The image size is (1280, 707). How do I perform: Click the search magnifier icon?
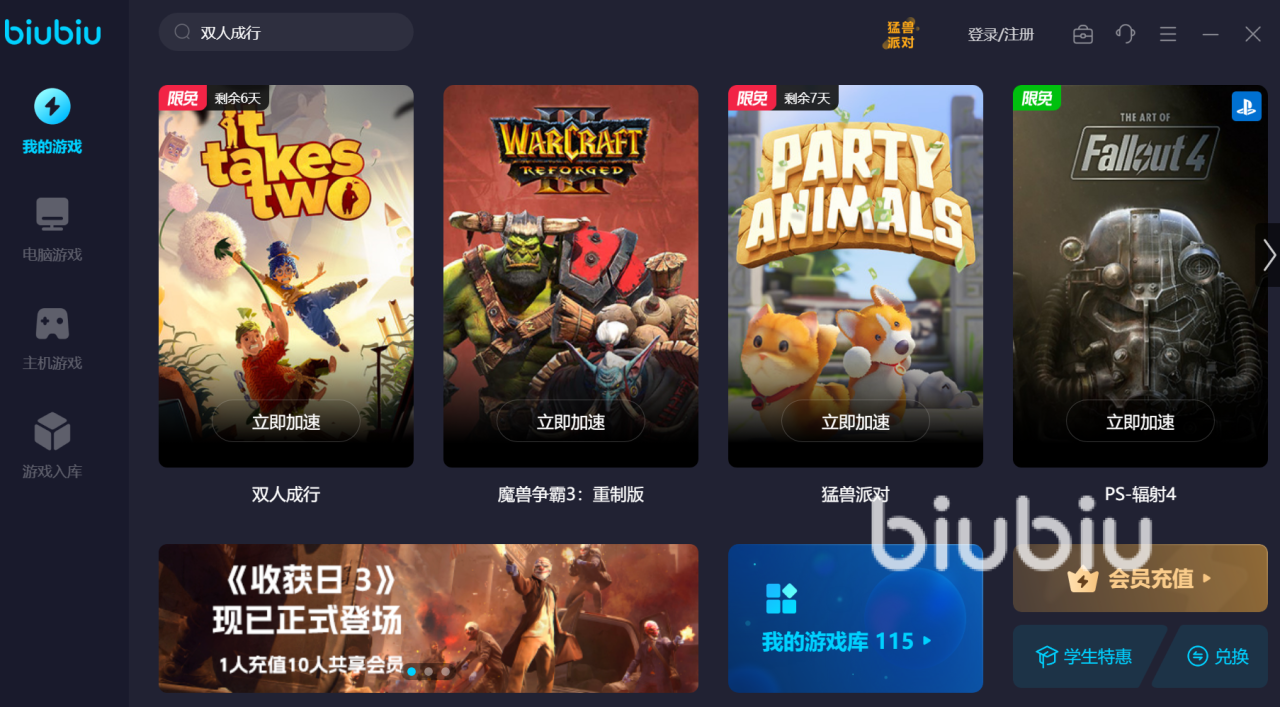(x=182, y=32)
